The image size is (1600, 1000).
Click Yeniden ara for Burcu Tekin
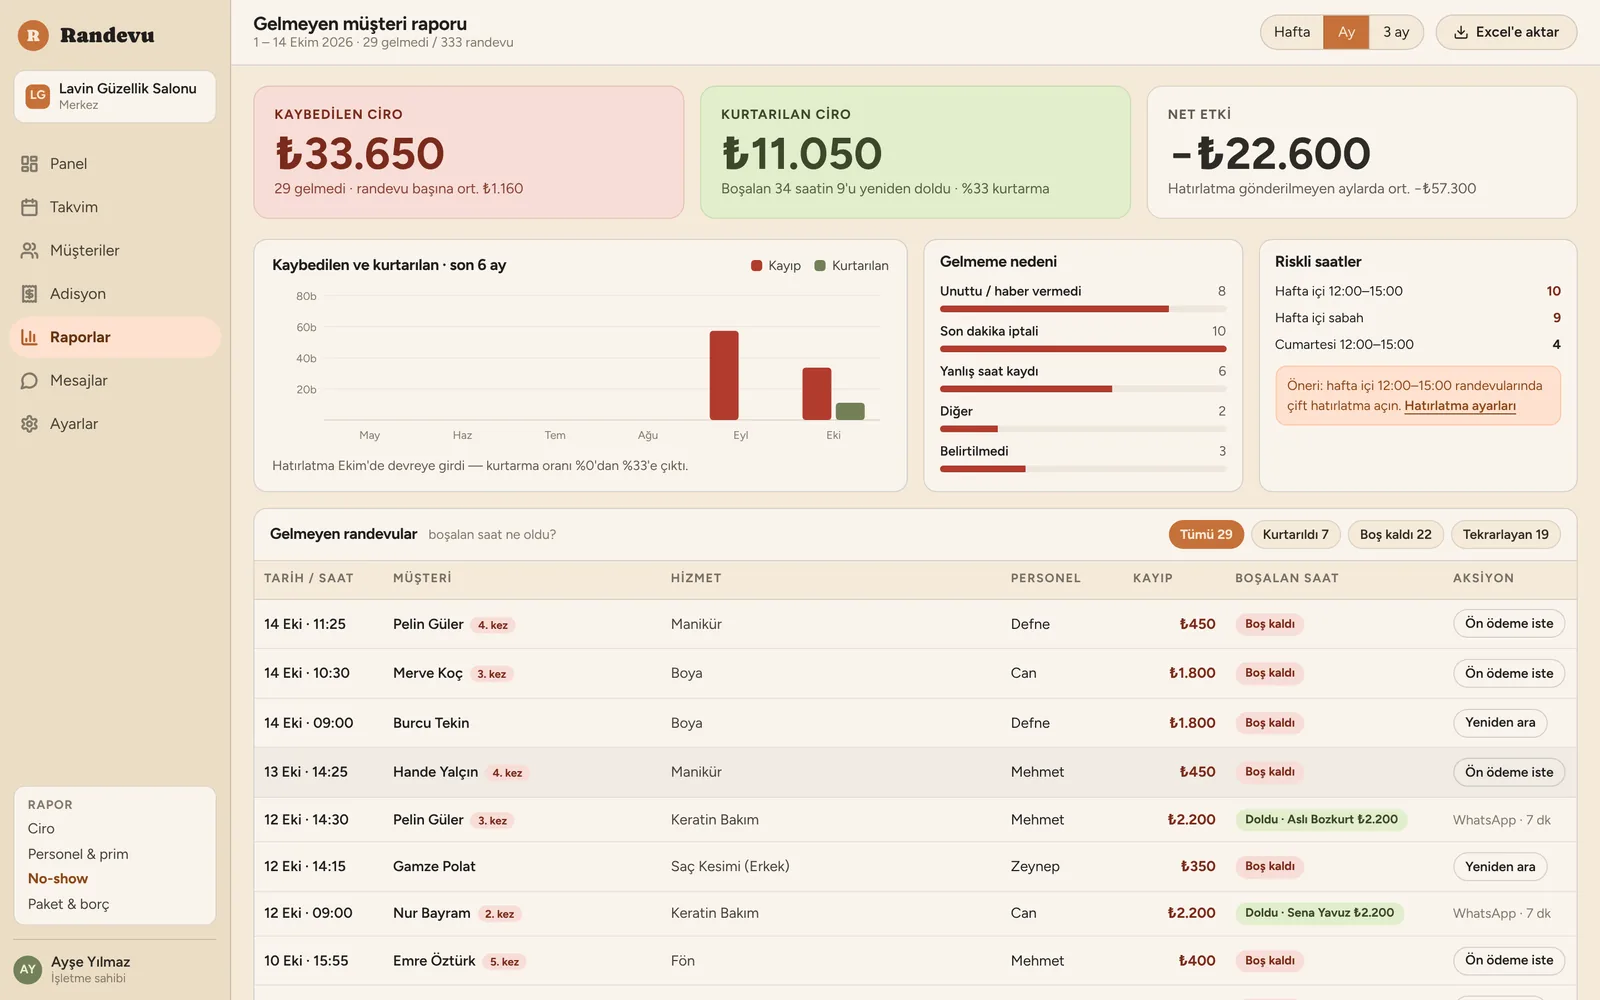(1500, 723)
